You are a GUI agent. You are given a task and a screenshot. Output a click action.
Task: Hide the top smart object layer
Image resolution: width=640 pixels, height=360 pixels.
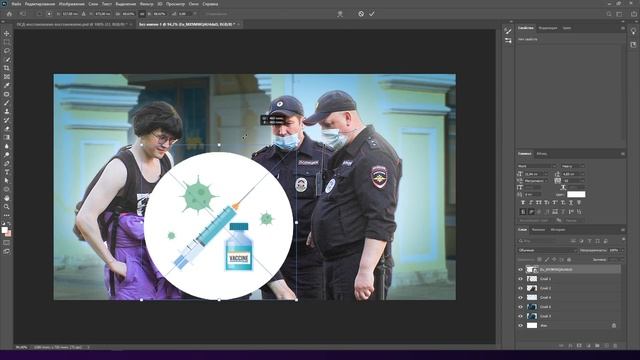tap(520, 269)
